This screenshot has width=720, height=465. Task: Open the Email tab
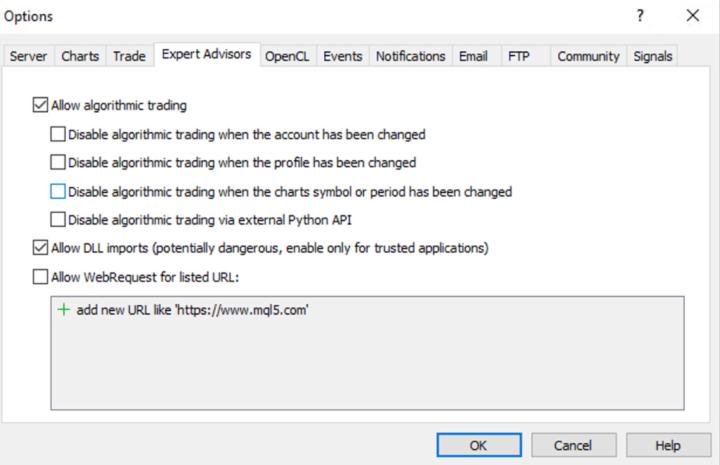click(473, 57)
